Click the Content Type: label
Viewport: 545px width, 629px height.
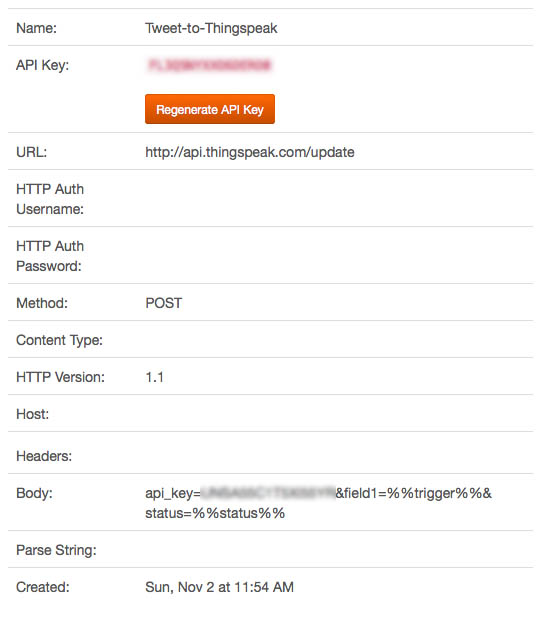point(59,340)
